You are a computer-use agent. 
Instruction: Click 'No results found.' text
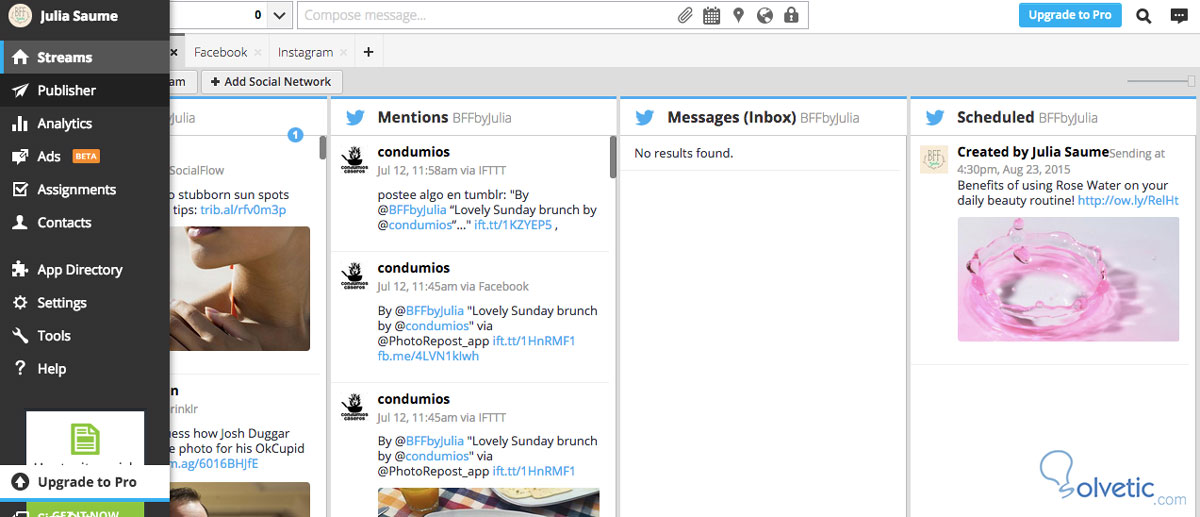684,153
